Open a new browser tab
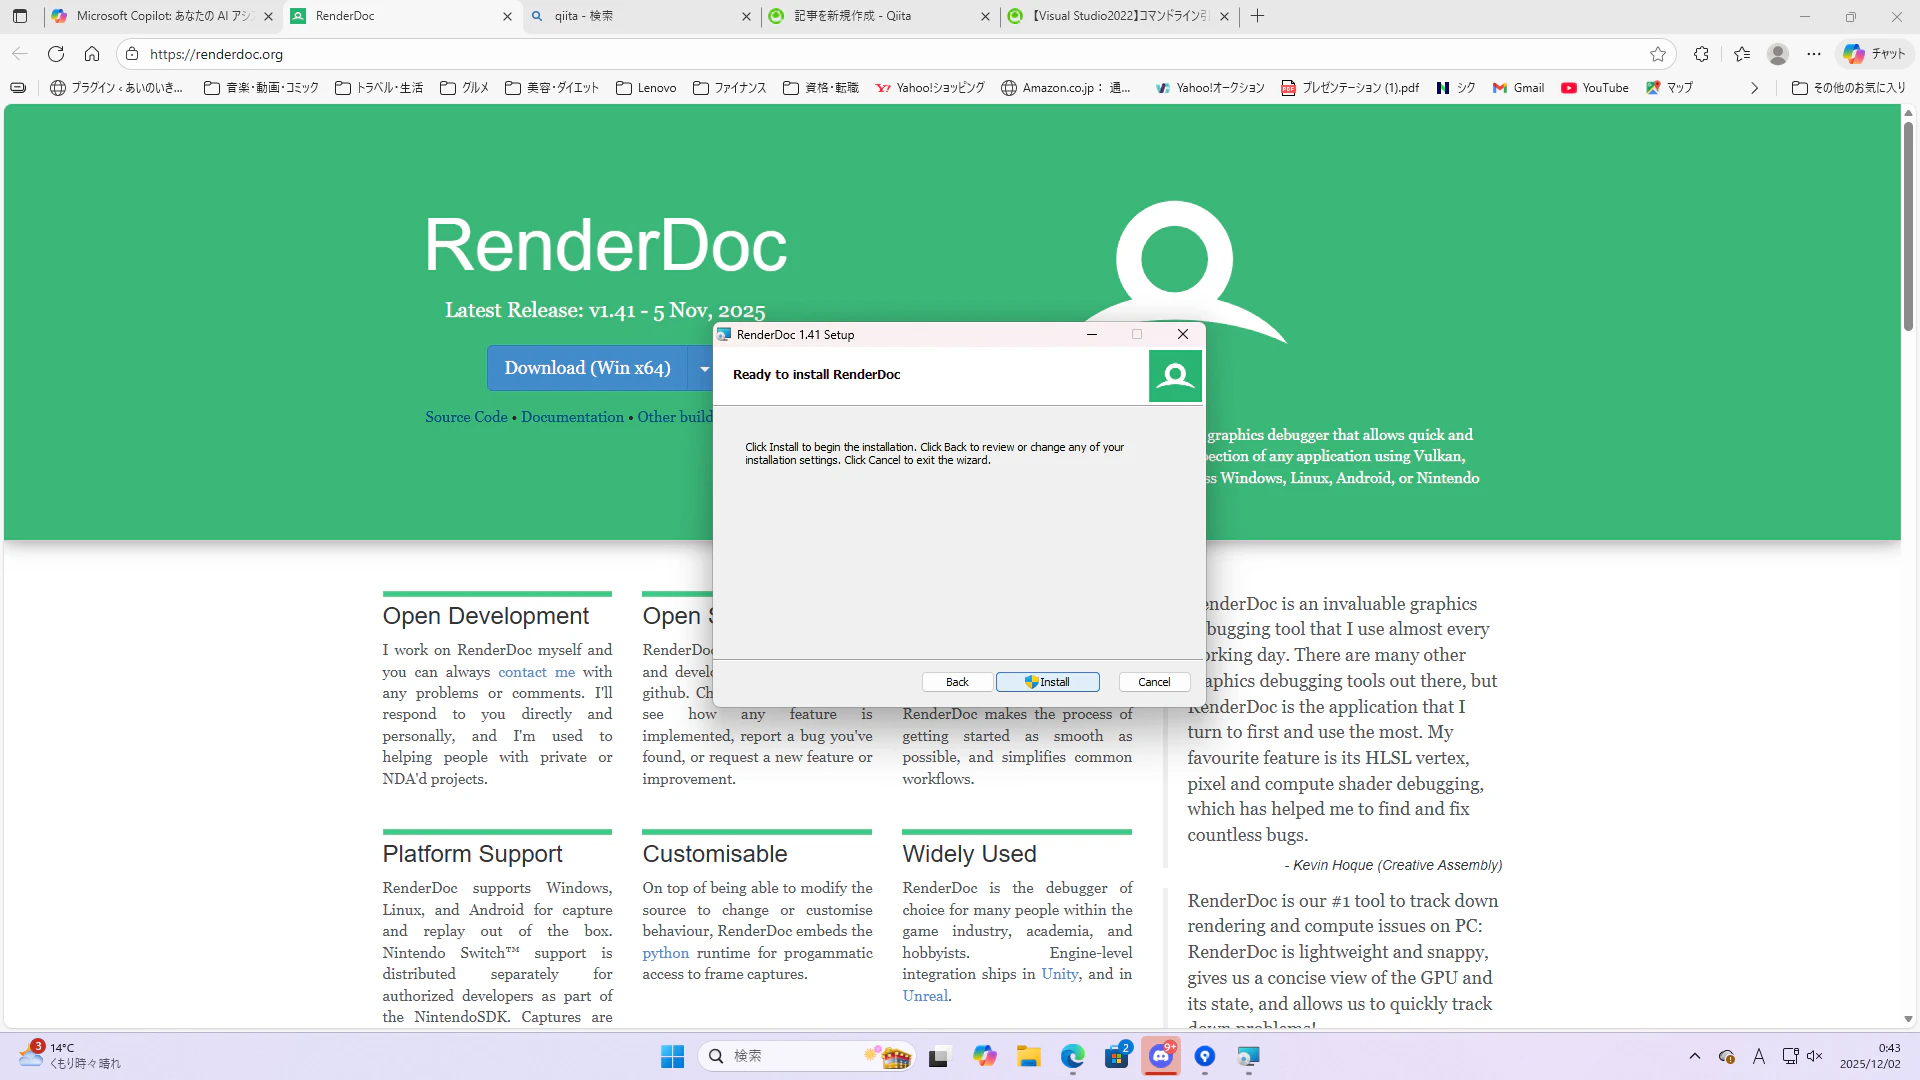 [1258, 16]
